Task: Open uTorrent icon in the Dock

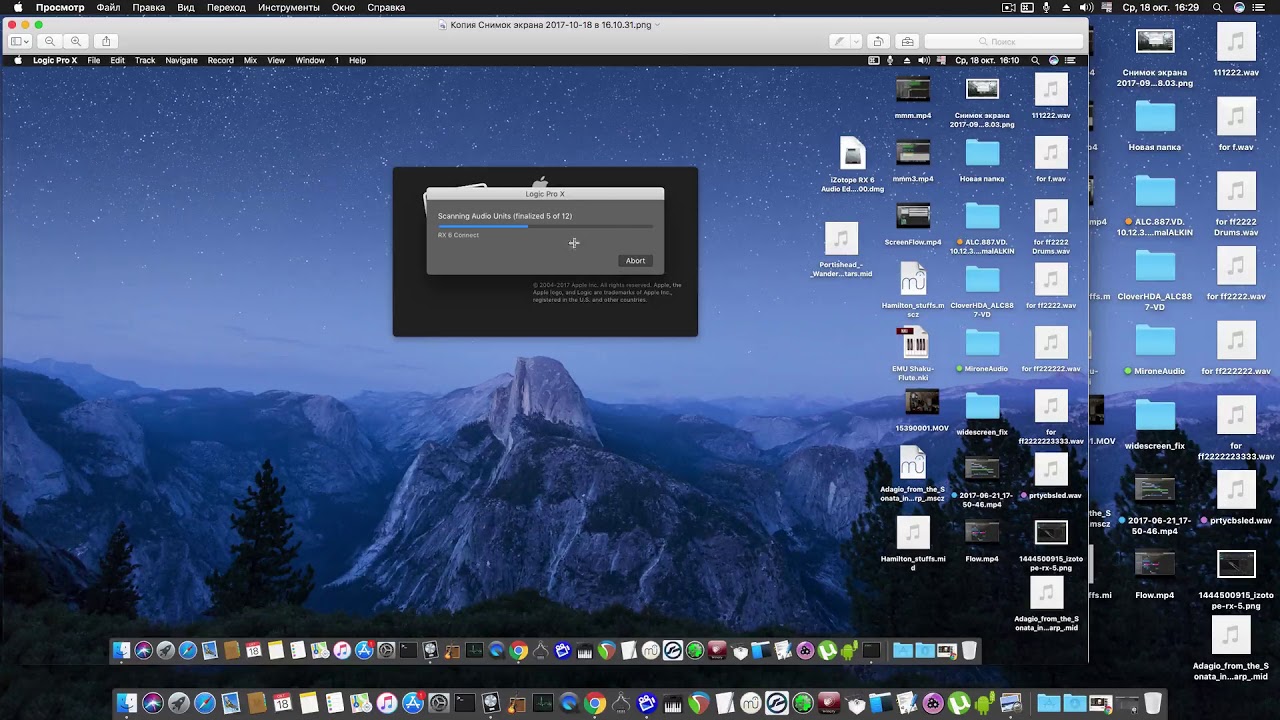Action: 959,703
